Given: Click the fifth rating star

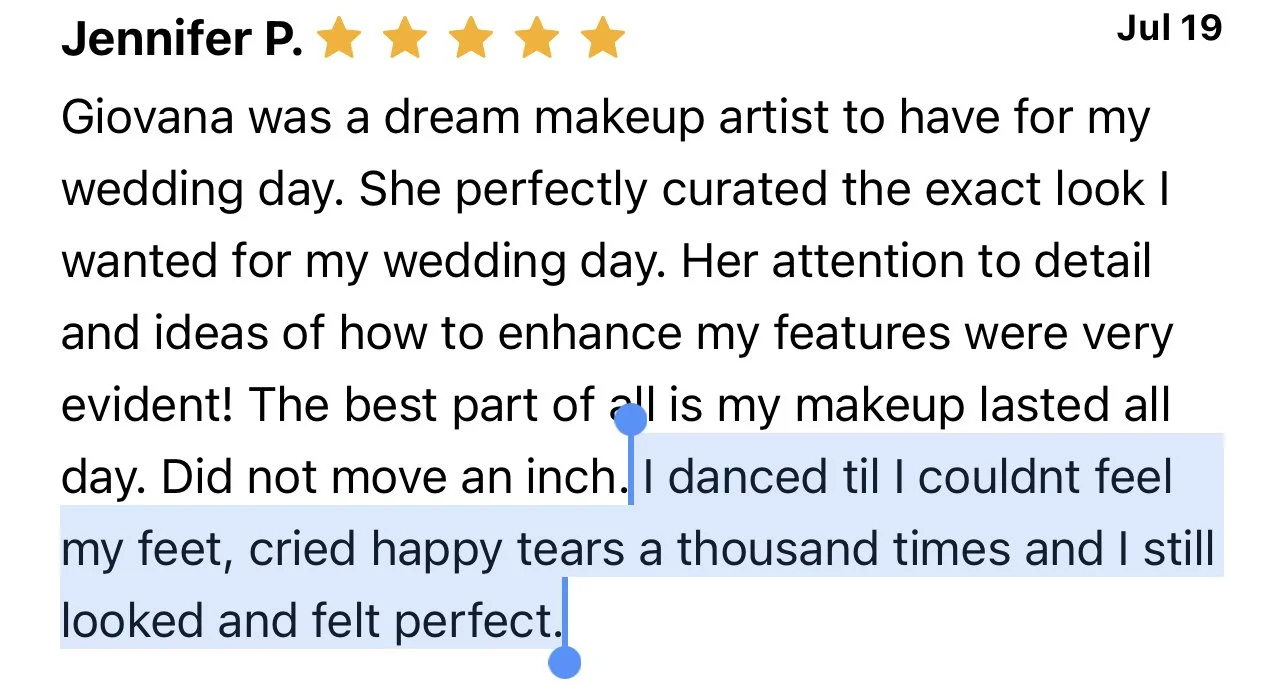Looking at the screenshot, I should click(x=603, y=41).
